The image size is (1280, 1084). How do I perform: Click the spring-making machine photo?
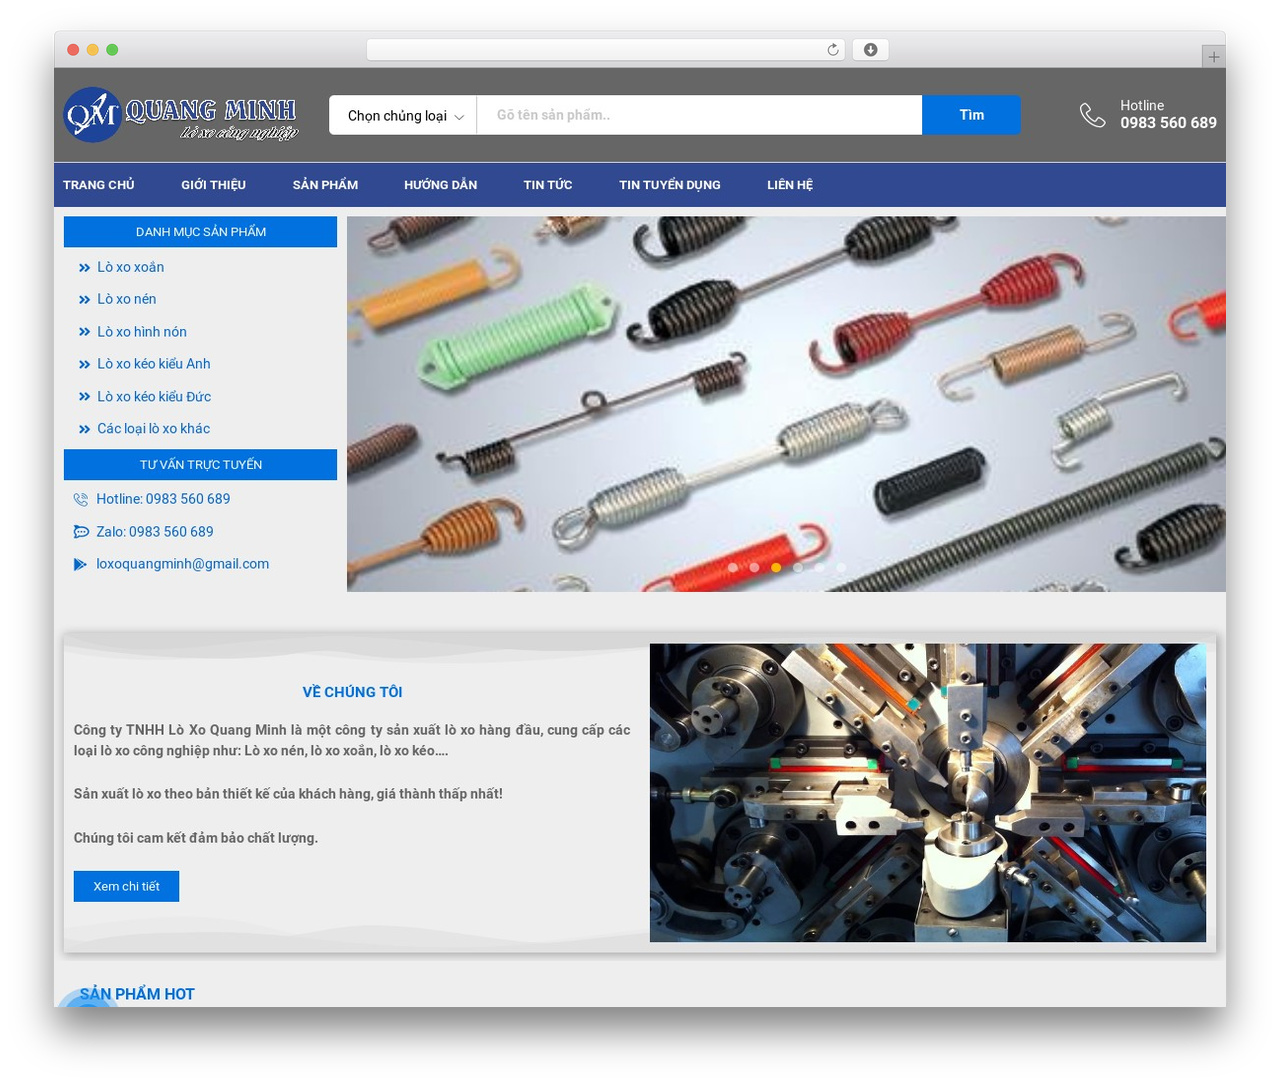928,793
